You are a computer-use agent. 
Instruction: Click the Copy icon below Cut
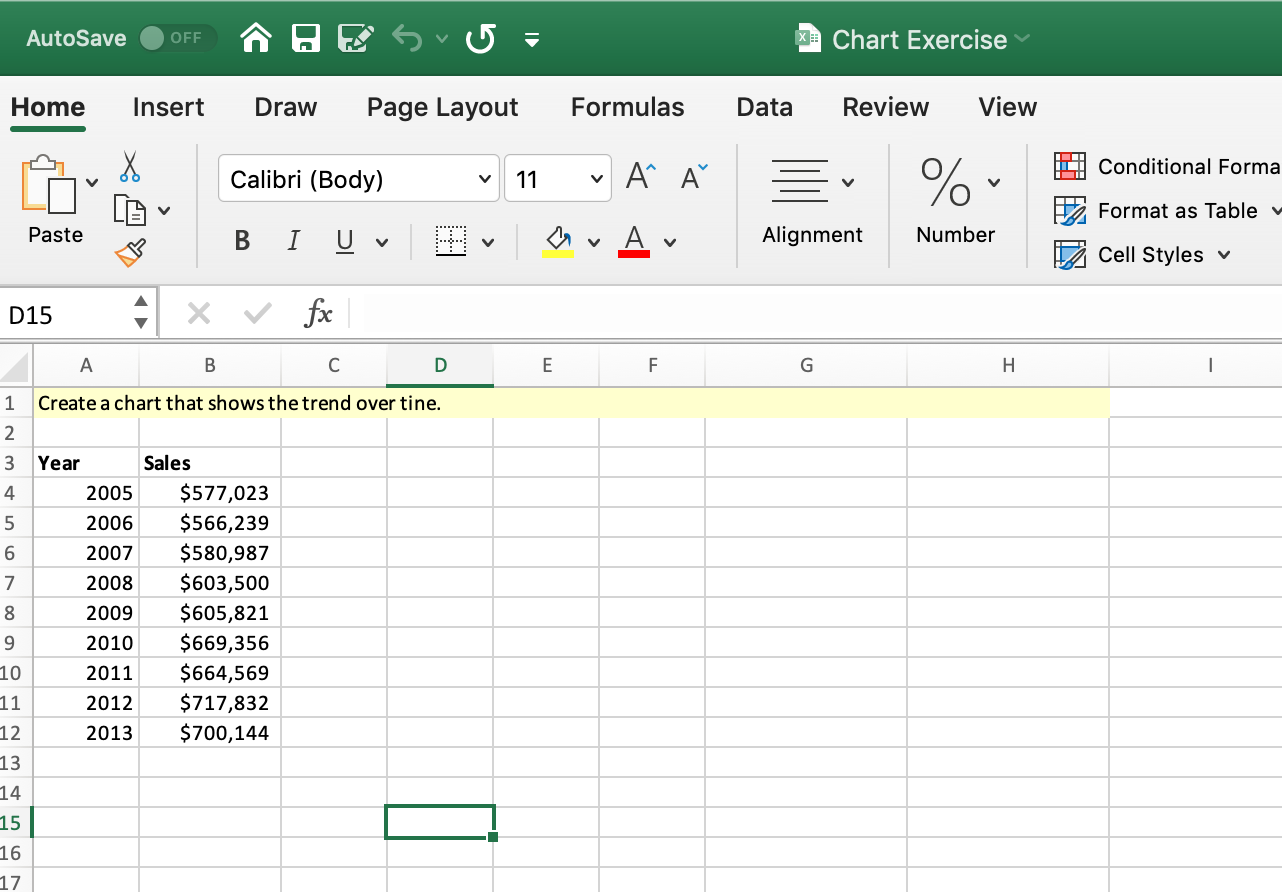(x=129, y=210)
